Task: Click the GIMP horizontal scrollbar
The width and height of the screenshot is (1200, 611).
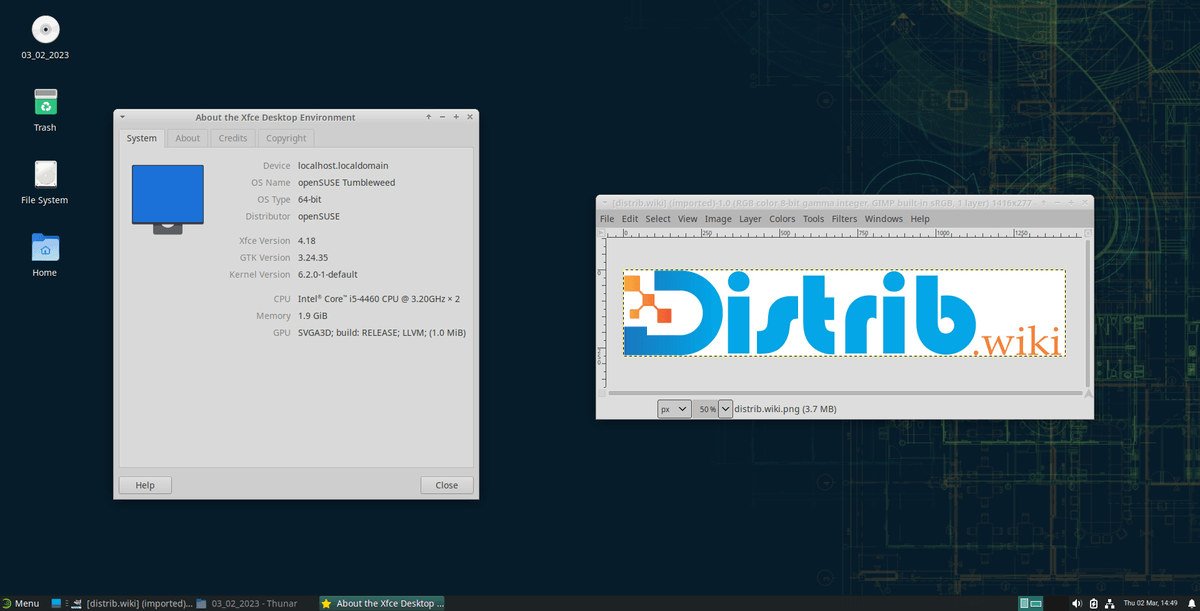Action: tap(845, 394)
